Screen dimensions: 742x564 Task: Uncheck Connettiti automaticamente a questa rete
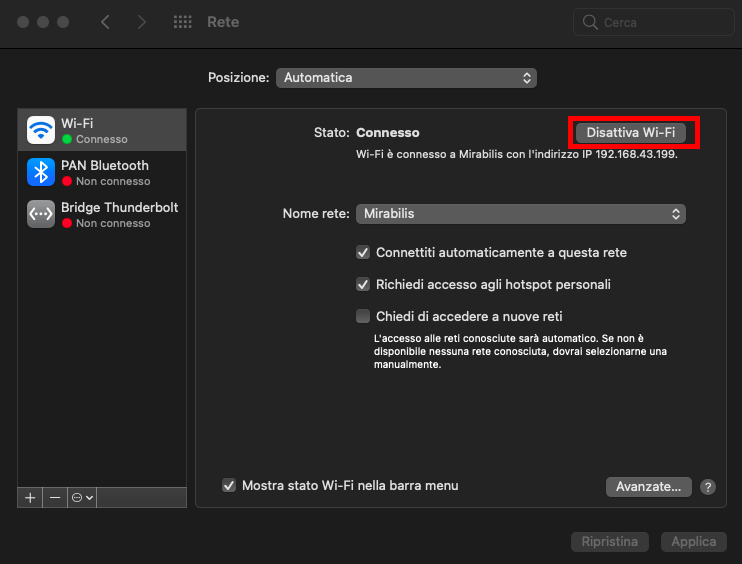click(364, 253)
